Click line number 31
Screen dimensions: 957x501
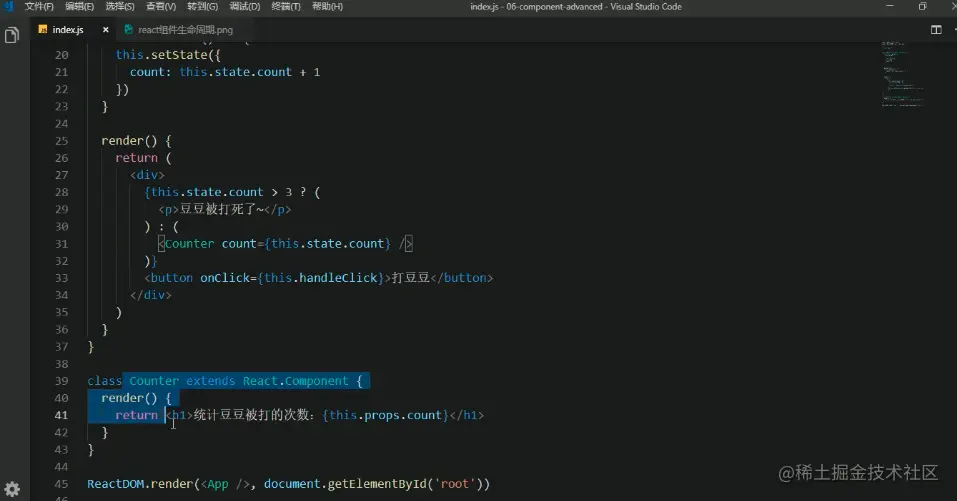click(x=62, y=244)
